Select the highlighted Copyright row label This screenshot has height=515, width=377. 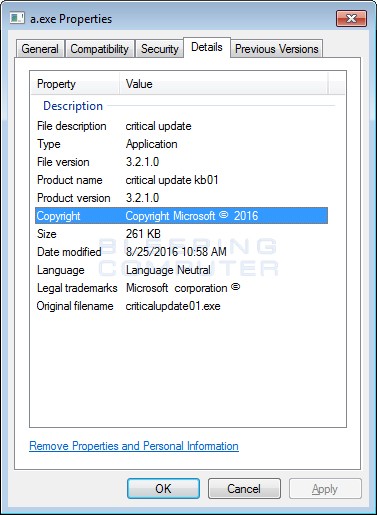pyautogui.click(x=58, y=216)
